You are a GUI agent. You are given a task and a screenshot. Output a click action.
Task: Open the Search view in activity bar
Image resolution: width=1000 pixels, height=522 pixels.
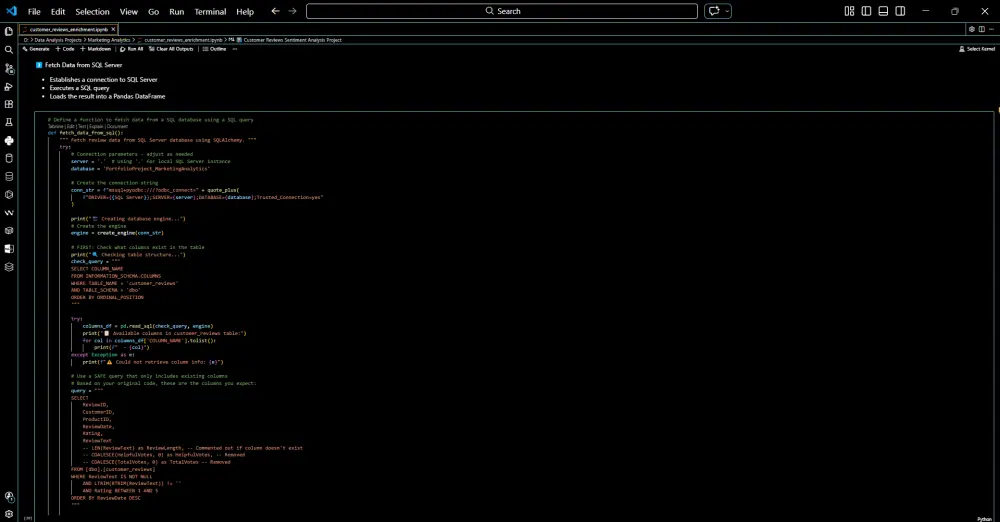(9, 49)
